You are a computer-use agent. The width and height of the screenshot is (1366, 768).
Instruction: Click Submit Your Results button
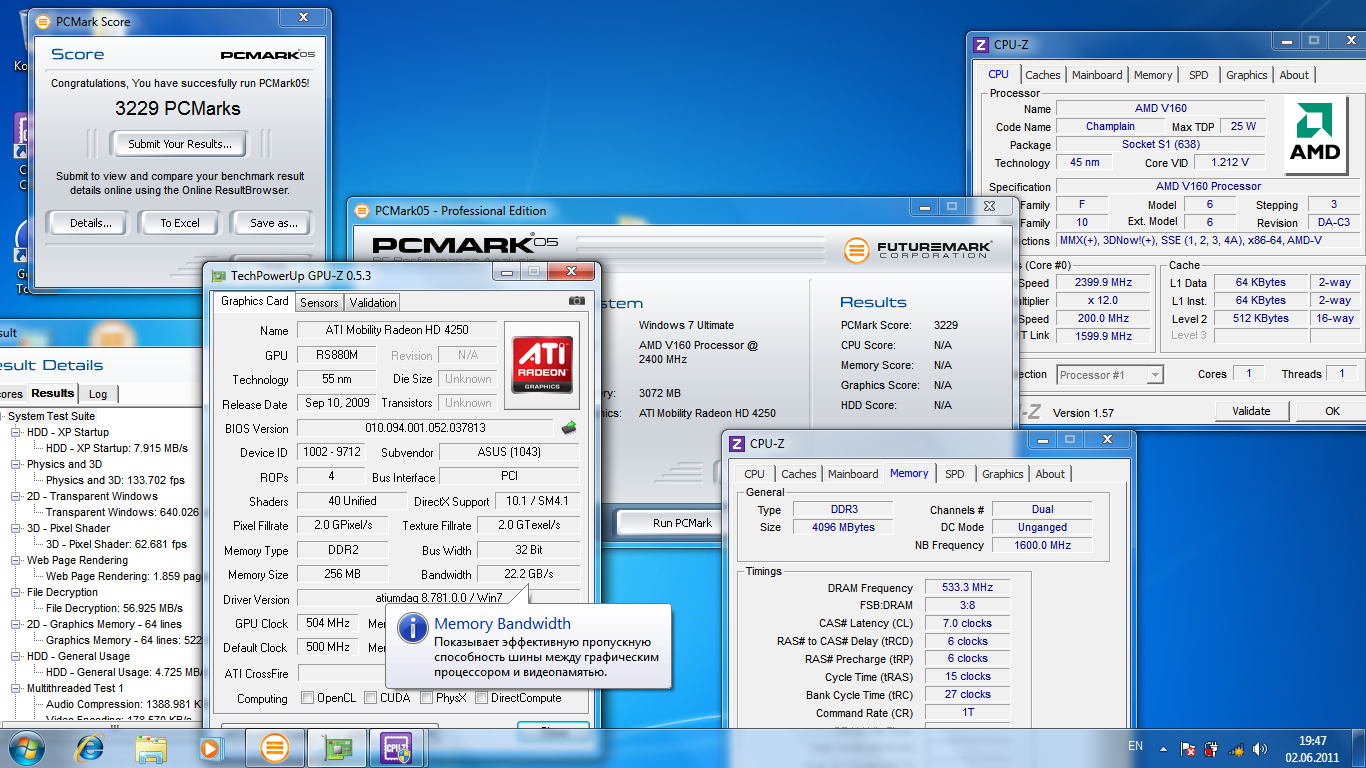tap(180, 144)
